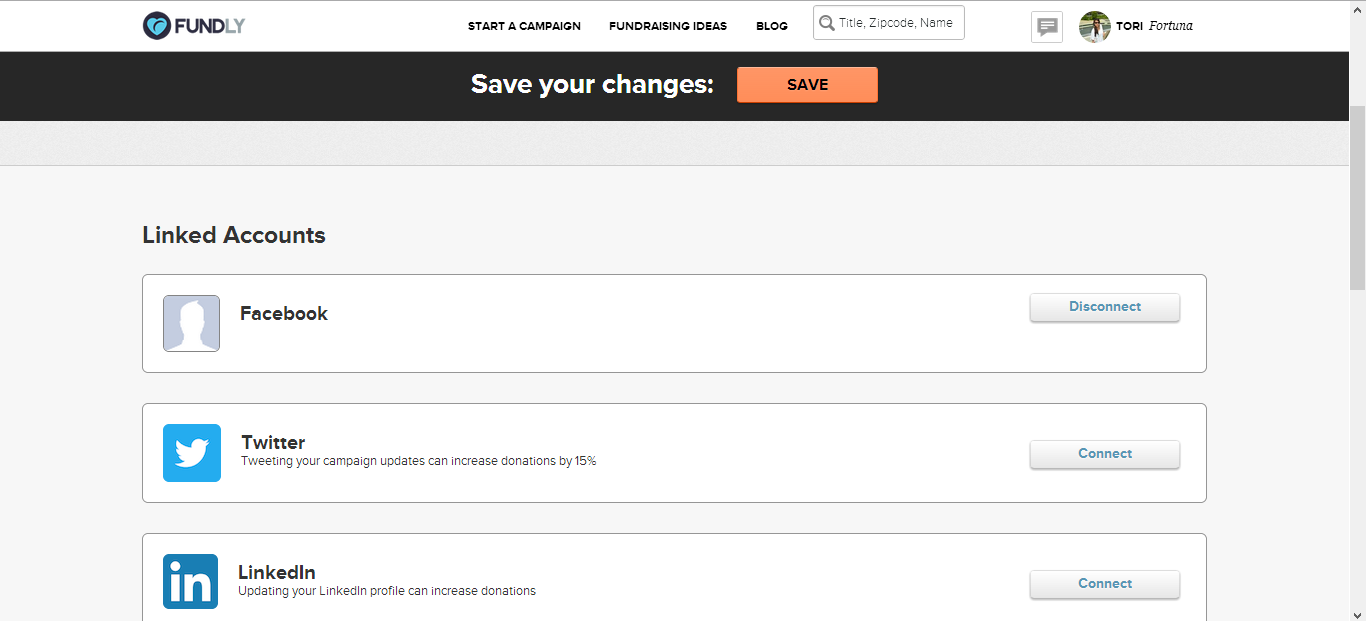Click the page scrollbar down arrow
The image size is (1366, 621).
coord(1357,613)
